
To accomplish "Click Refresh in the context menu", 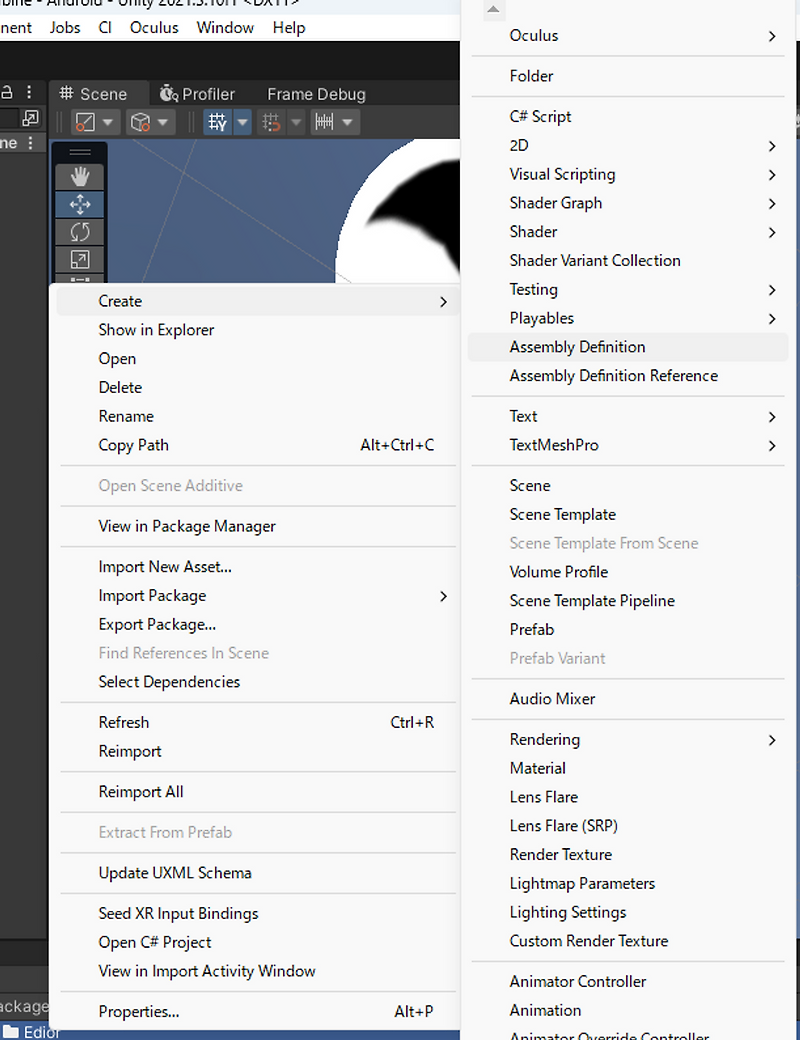I will [x=257, y=722].
